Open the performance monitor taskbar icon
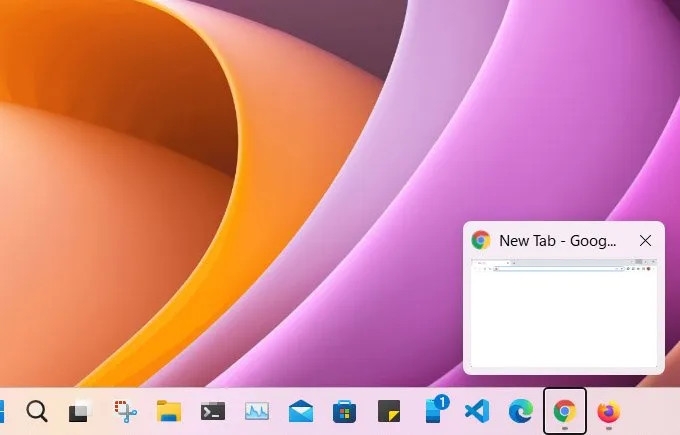 tap(257, 411)
